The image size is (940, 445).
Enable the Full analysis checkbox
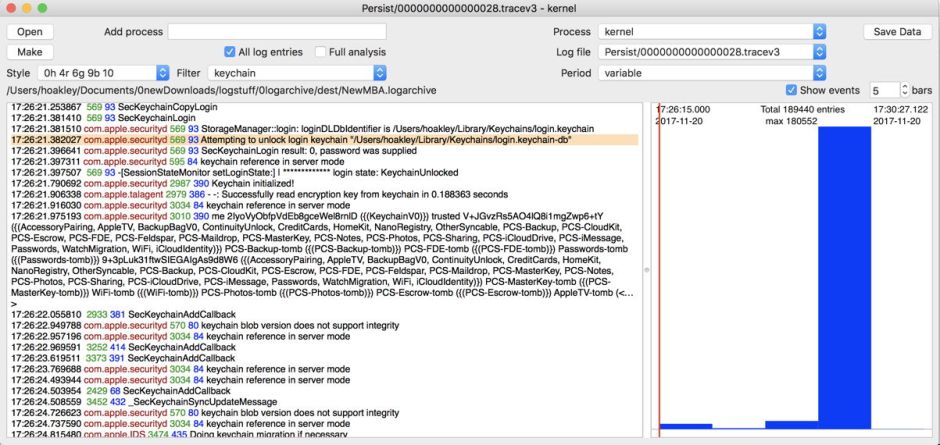tap(320, 52)
